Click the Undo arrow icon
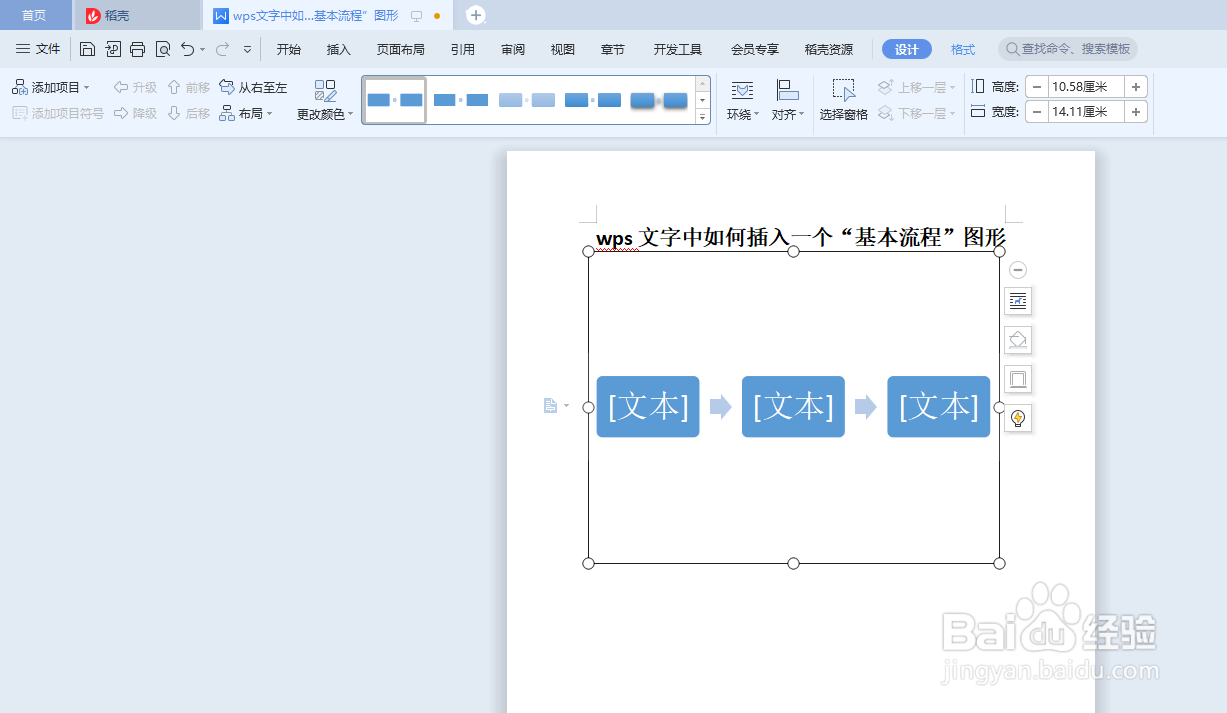 [187, 49]
